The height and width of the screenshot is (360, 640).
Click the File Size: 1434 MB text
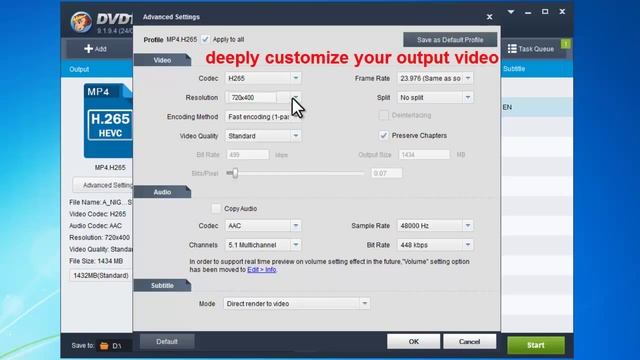point(96,261)
